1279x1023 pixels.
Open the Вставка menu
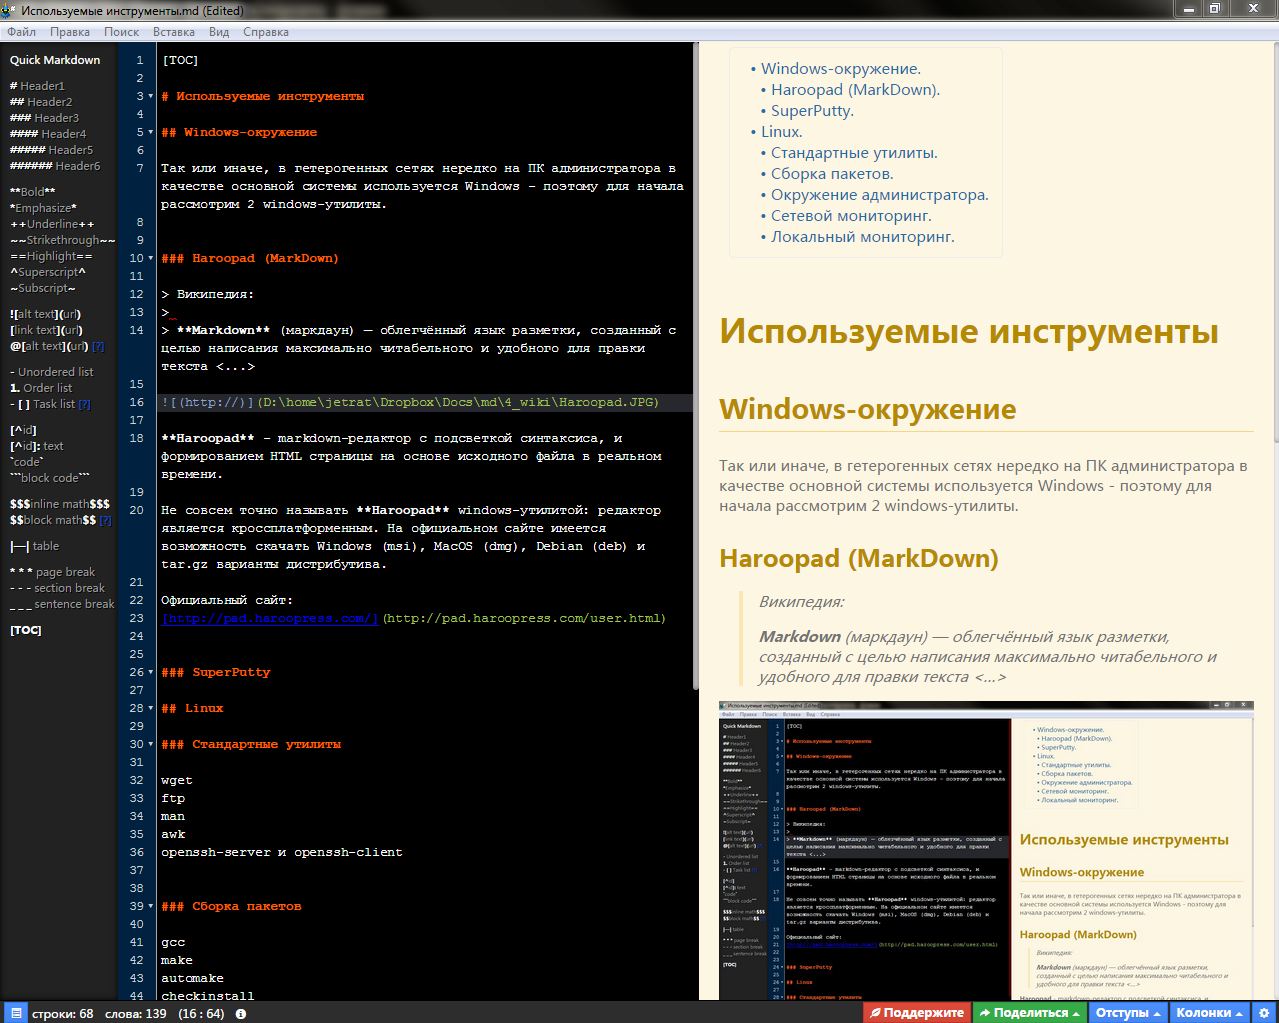[x=173, y=32]
